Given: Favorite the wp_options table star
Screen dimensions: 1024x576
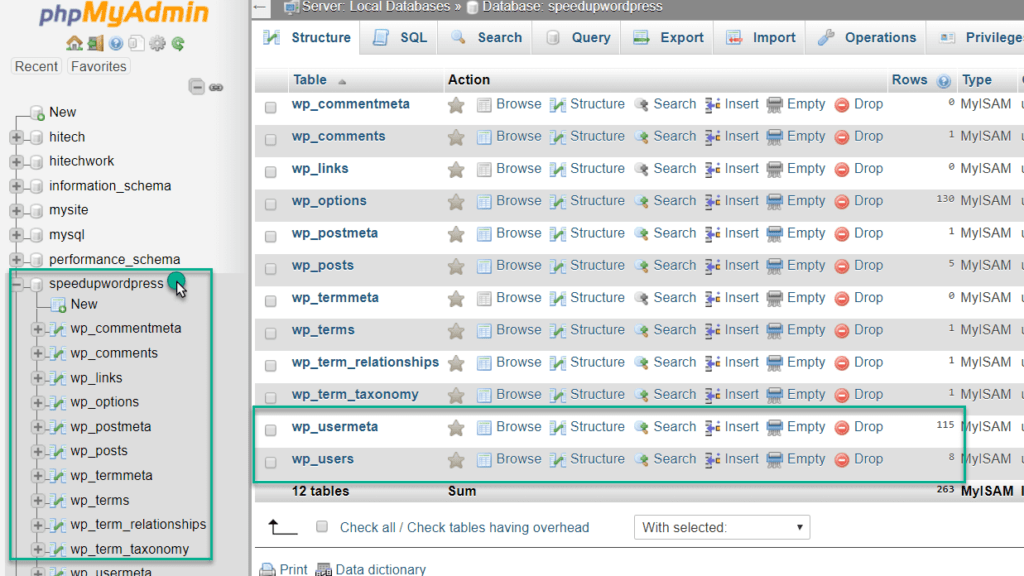Looking at the screenshot, I should (x=456, y=201).
